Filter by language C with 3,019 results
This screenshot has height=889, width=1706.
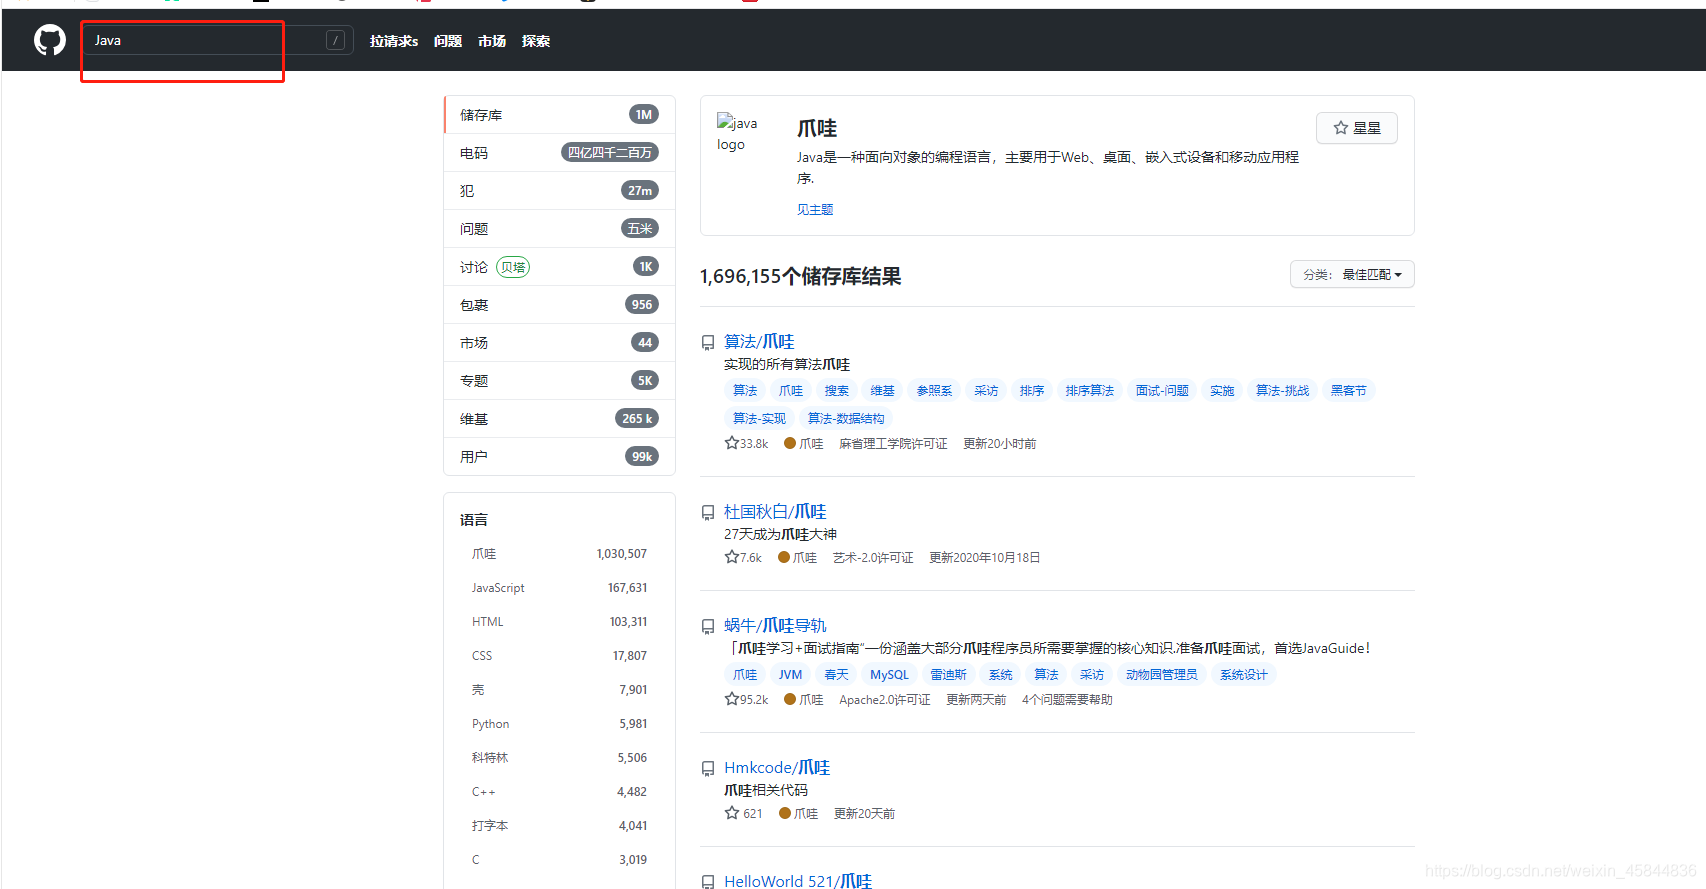(559, 860)
